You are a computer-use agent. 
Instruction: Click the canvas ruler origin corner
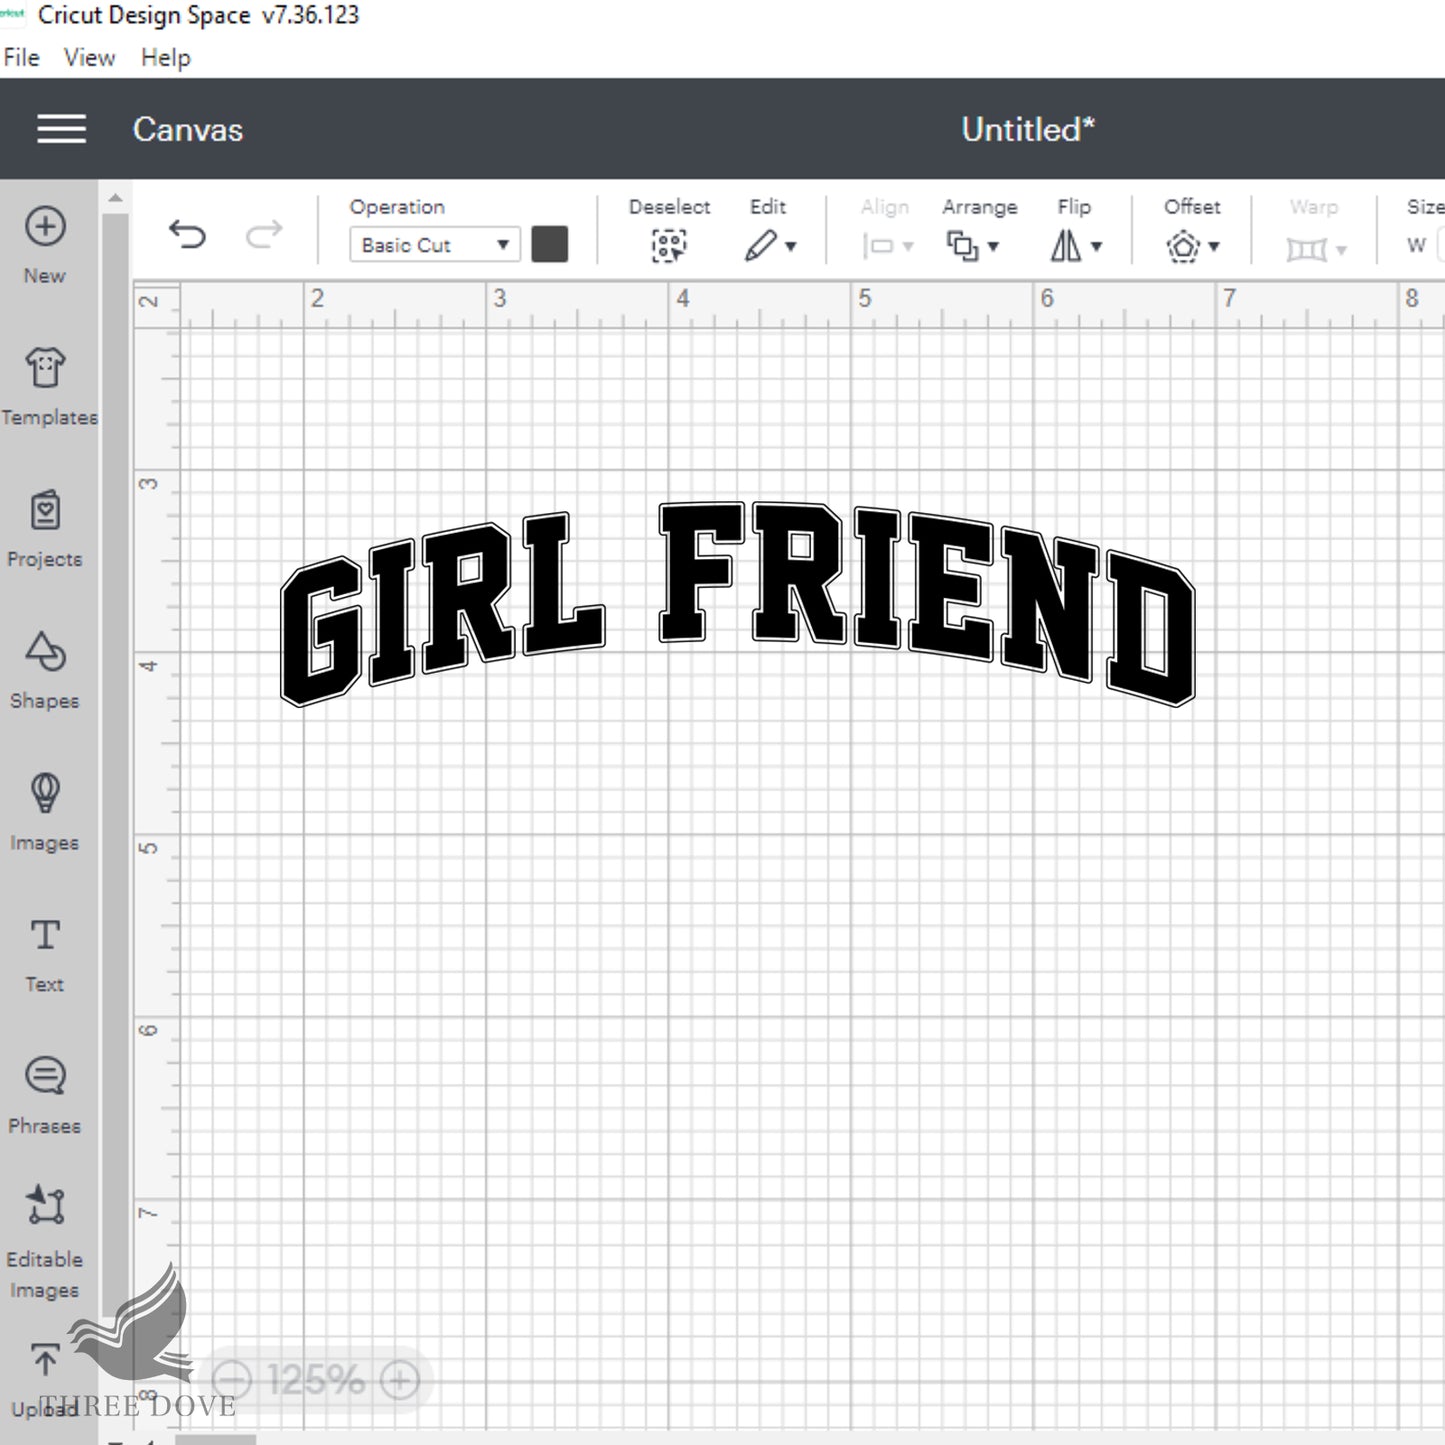click(x=156, y=305)
